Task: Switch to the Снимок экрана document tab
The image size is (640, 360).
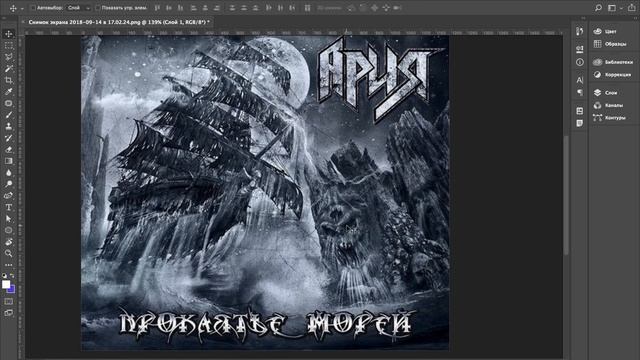Action: (x=119, y=22)
